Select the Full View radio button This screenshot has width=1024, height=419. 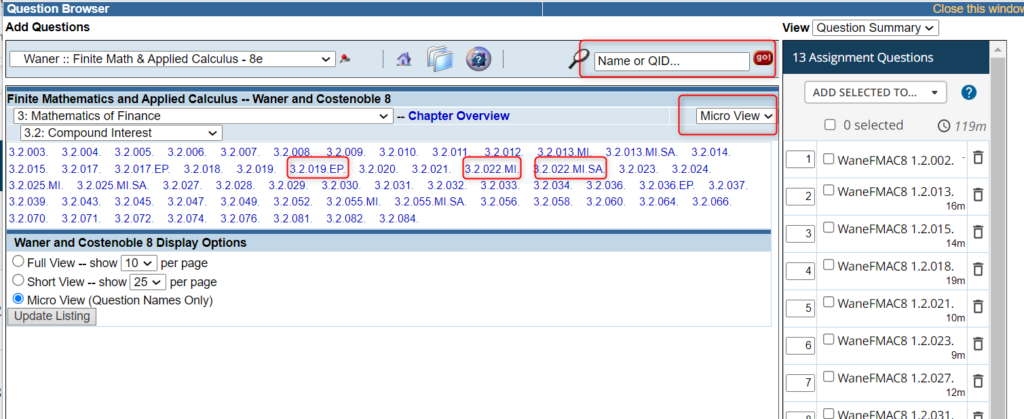17,262
